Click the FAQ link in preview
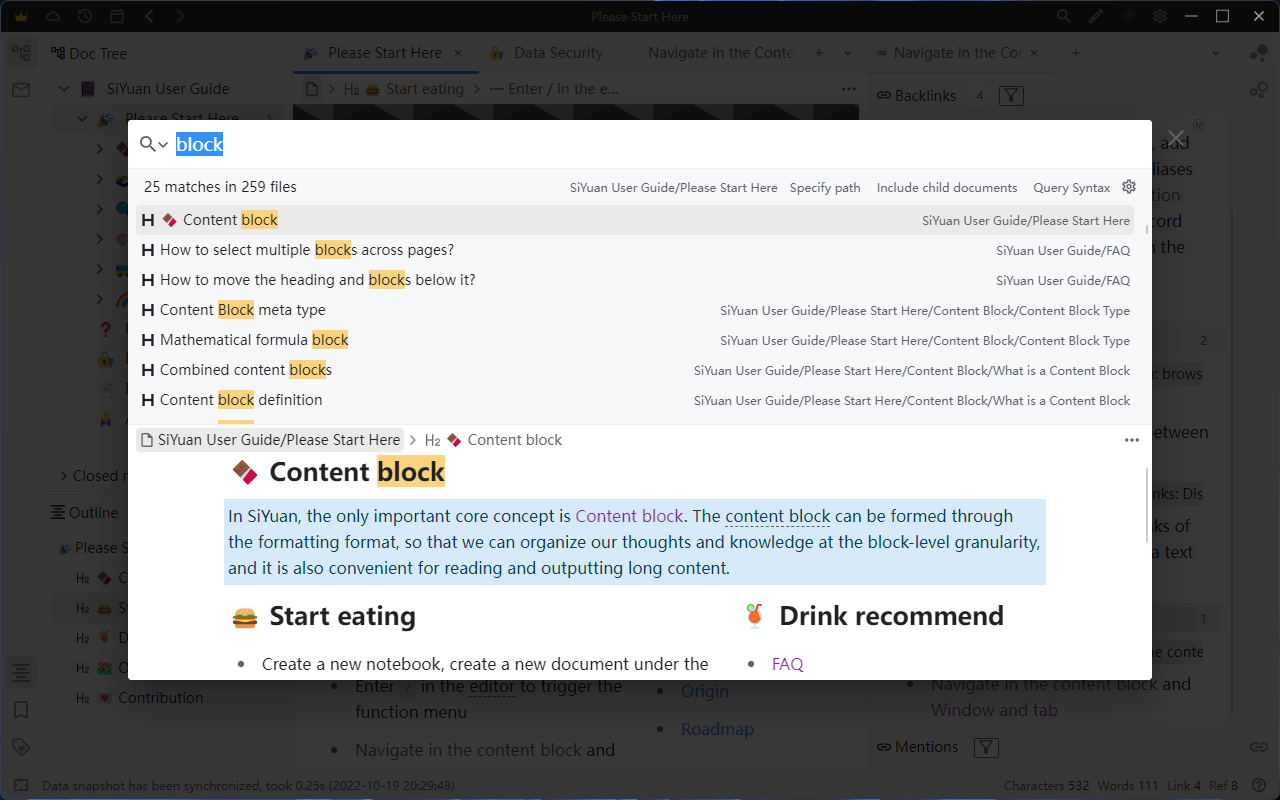The image size is (1280, 800). pyautogui.click(x=787, y=664)
